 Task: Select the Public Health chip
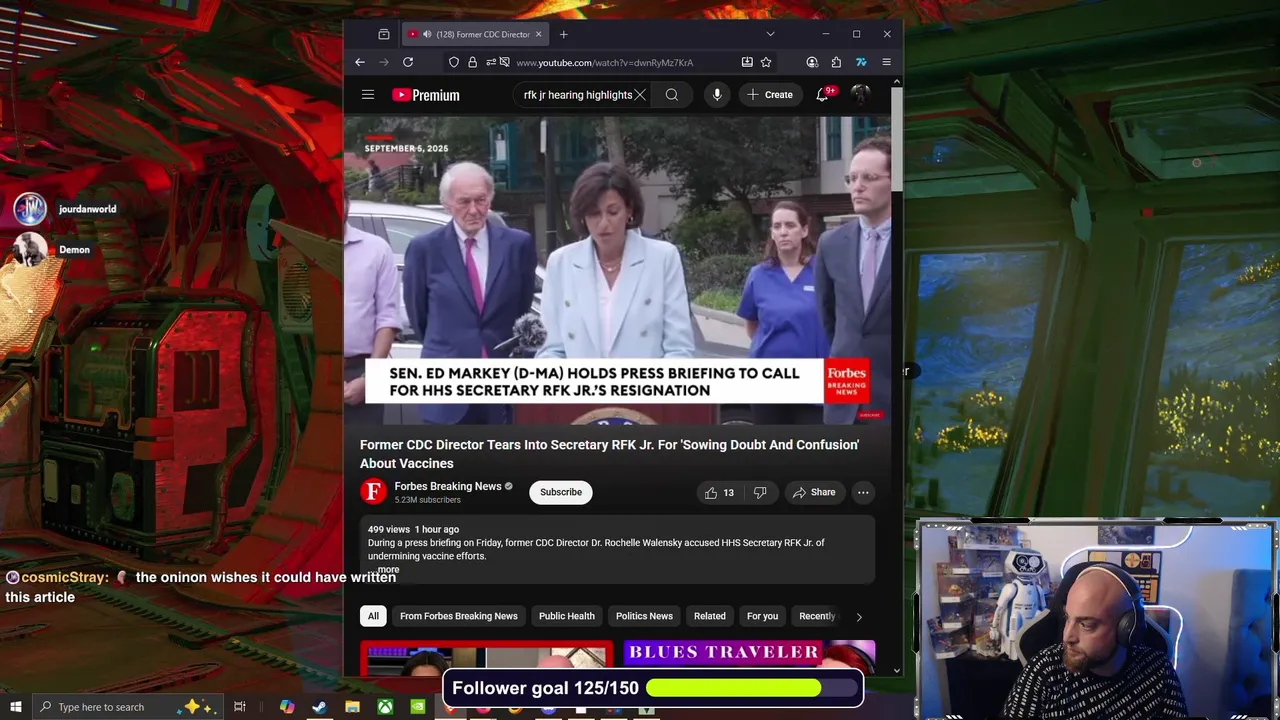click(x=567, y=616)
